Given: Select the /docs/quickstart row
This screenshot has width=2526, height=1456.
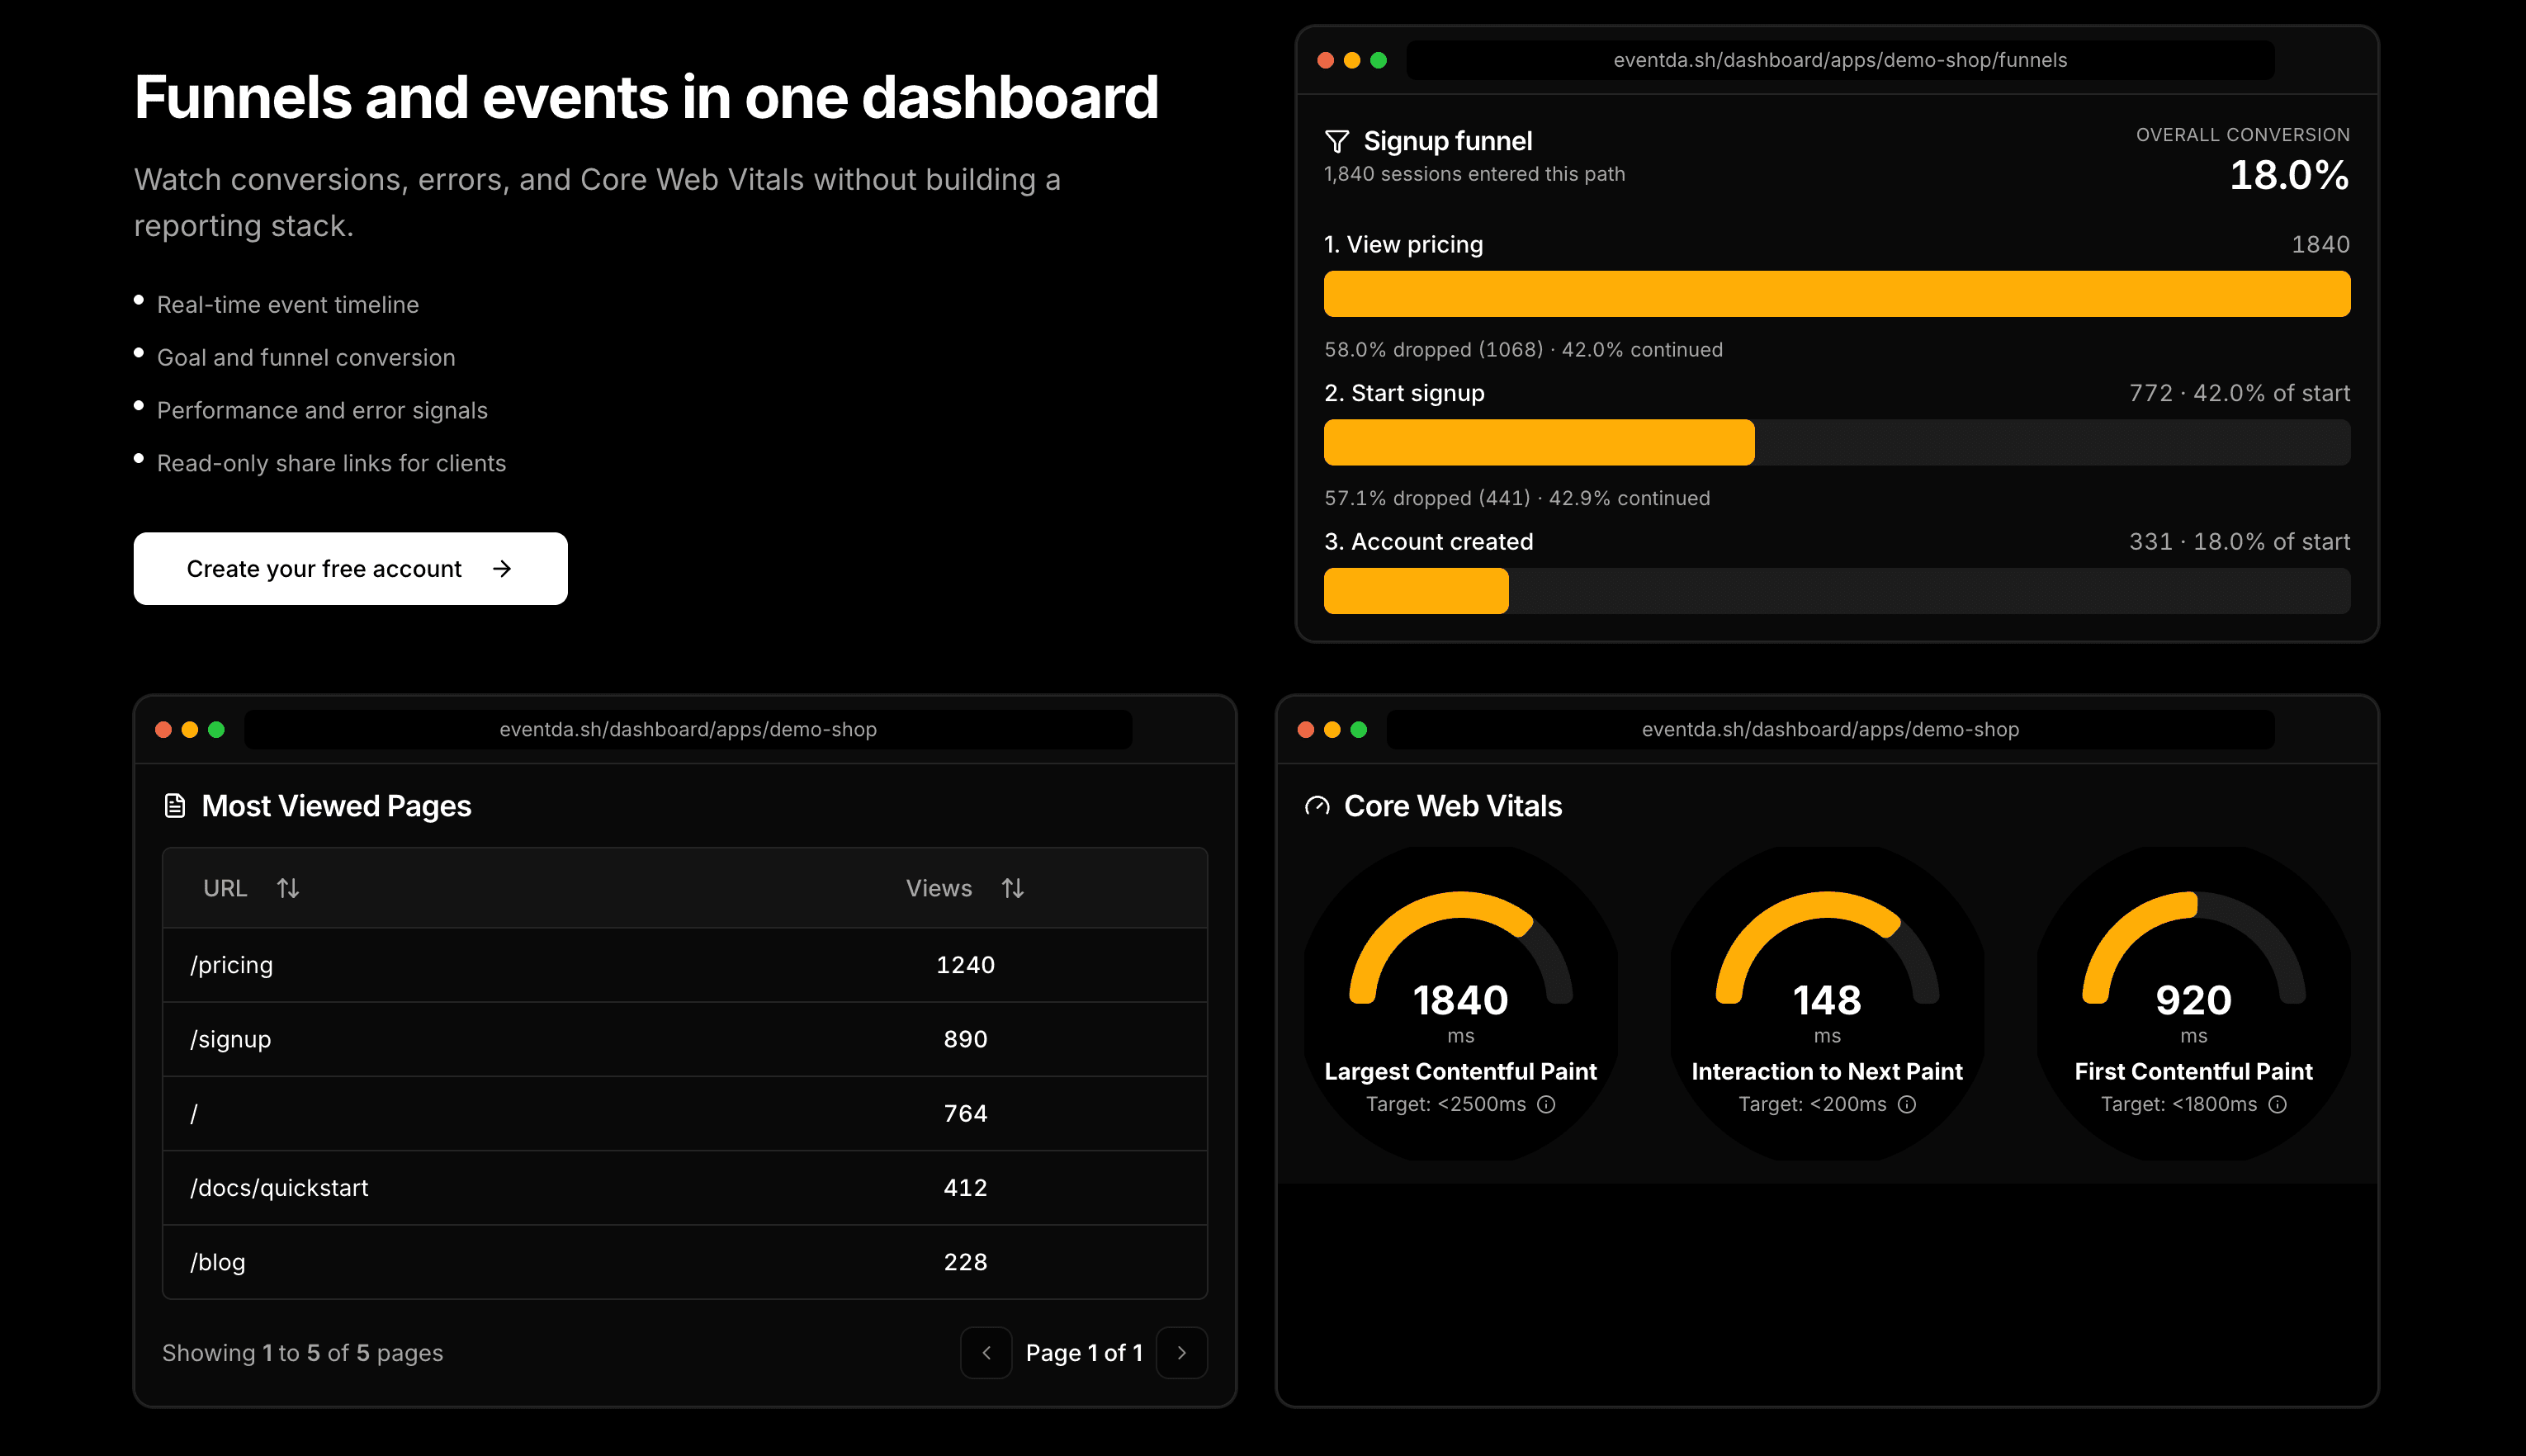Looking at the screenshot, I should [x=685, y=1188].
